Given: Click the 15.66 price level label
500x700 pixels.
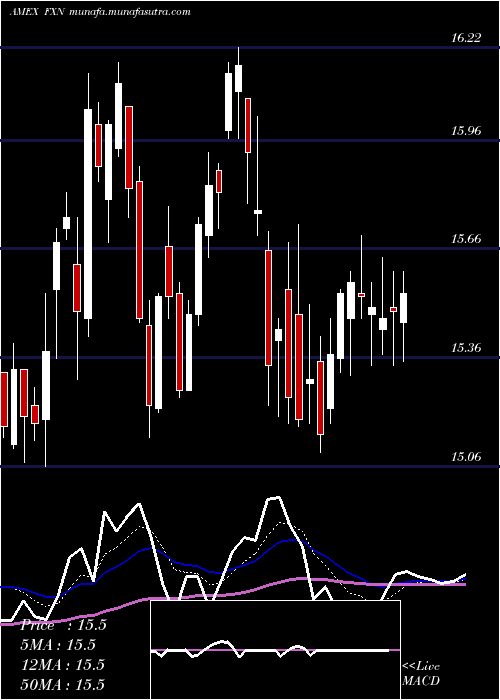Looking at the screenshot, I should click(466, 239).
